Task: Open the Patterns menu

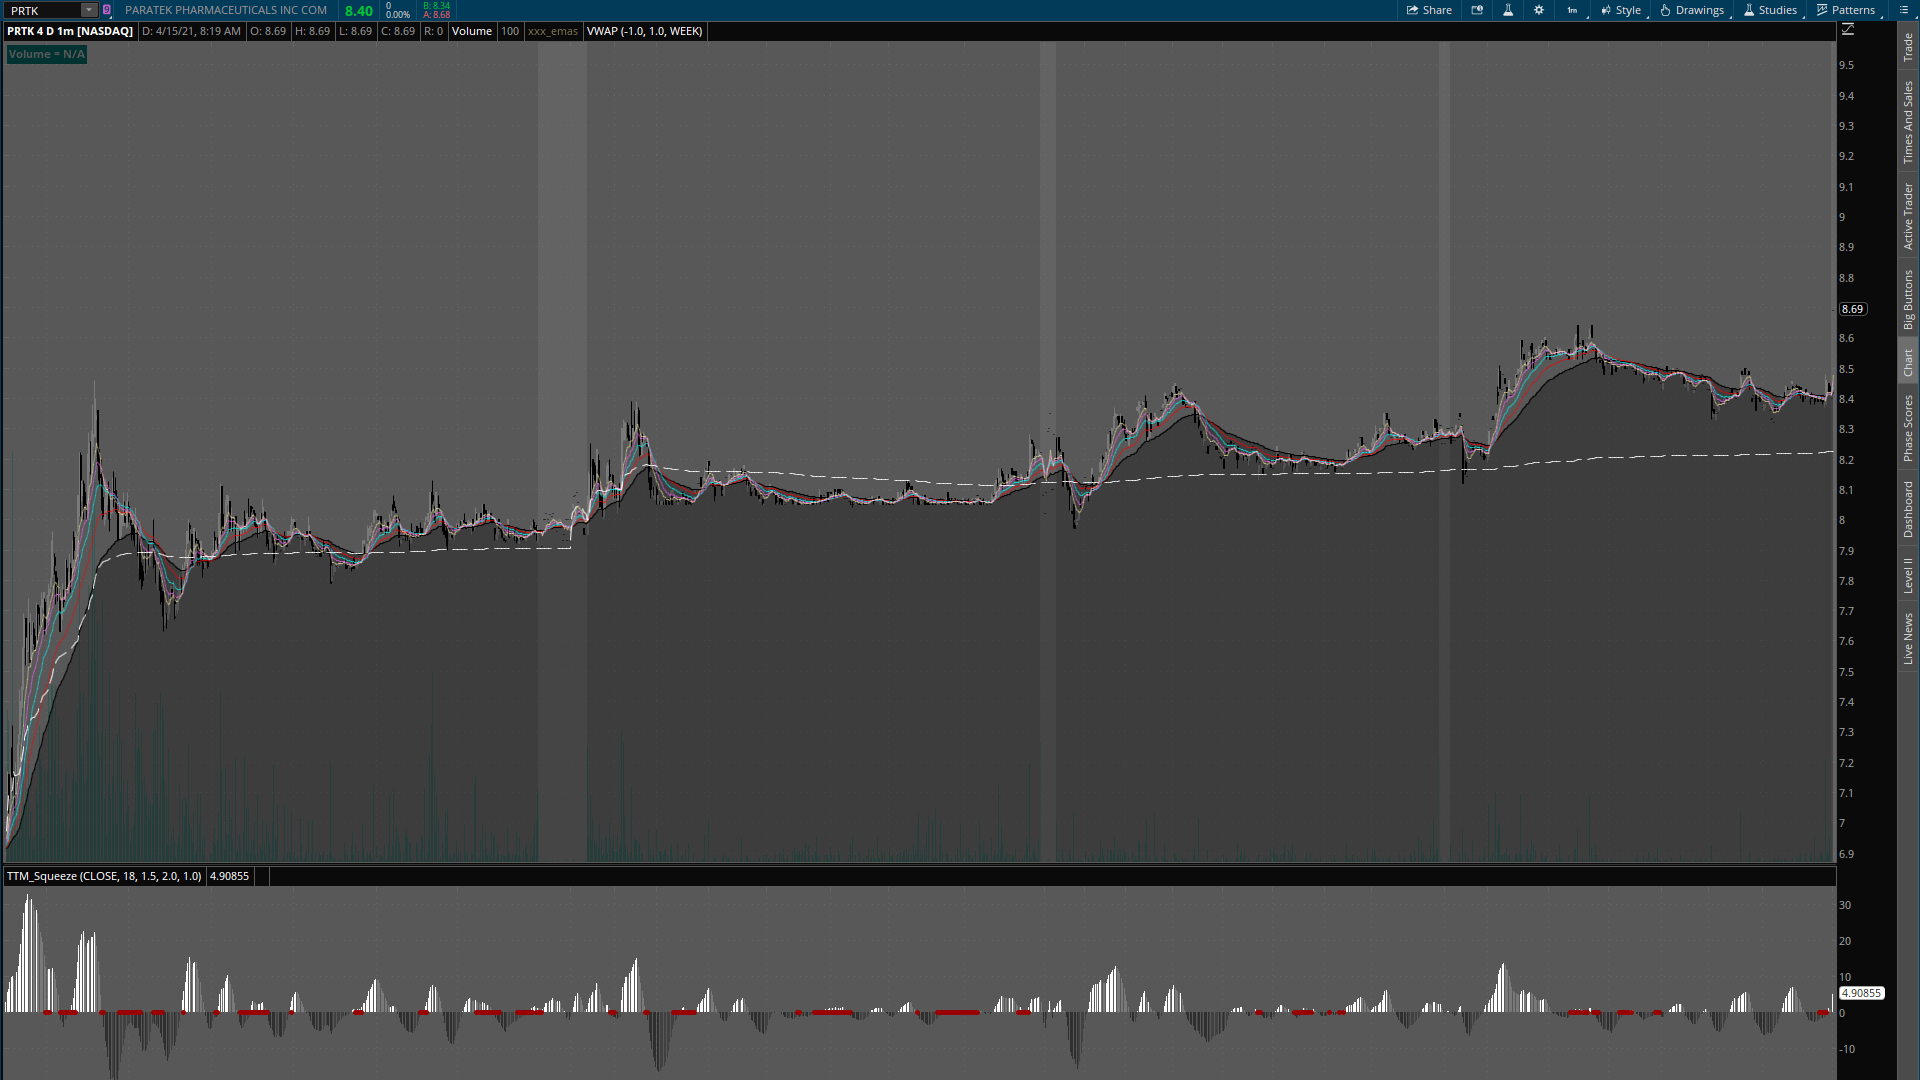Action: pos(1846,10)
